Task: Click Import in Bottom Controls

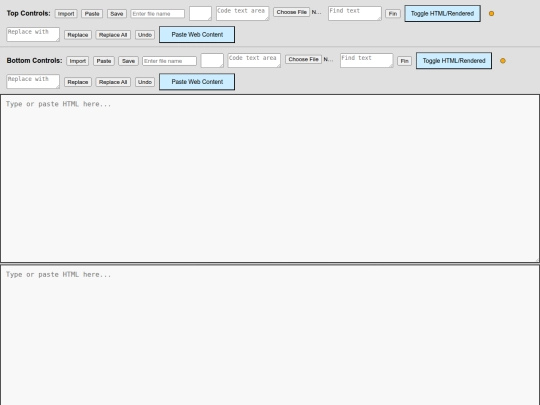Action: [77, 61]
